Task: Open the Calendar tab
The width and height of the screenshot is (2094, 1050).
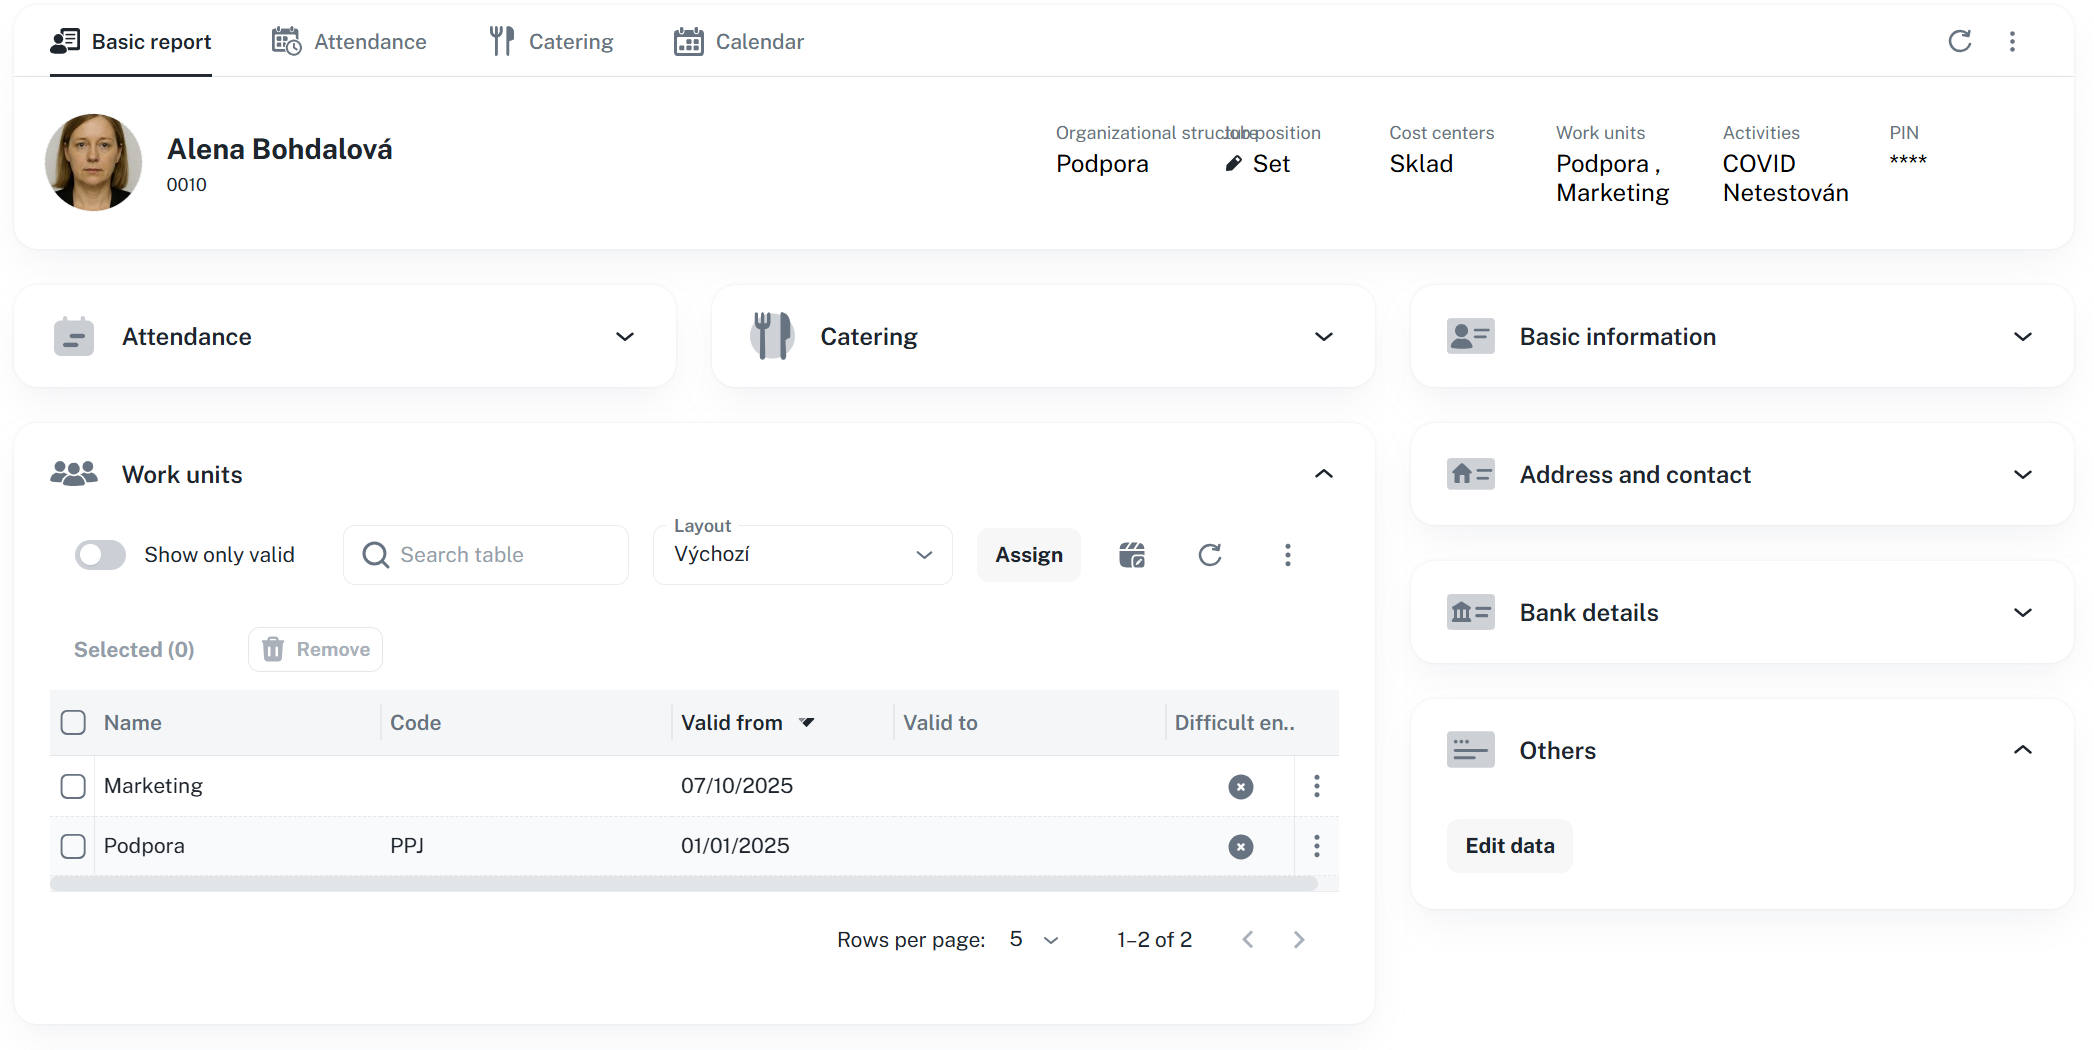Action: [739, 41]
